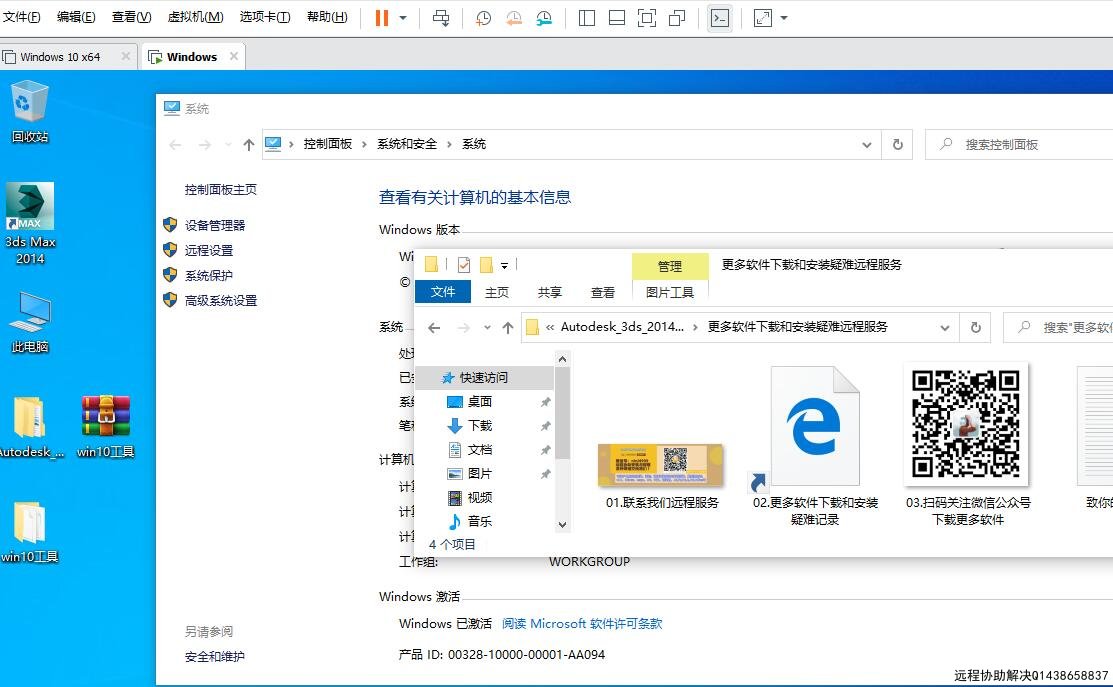The width and height of the screenshot is (1113, 687).
Task: Open the 阅读 Microsoft 软件许可条款 link
Action: (x=582, y=623)
